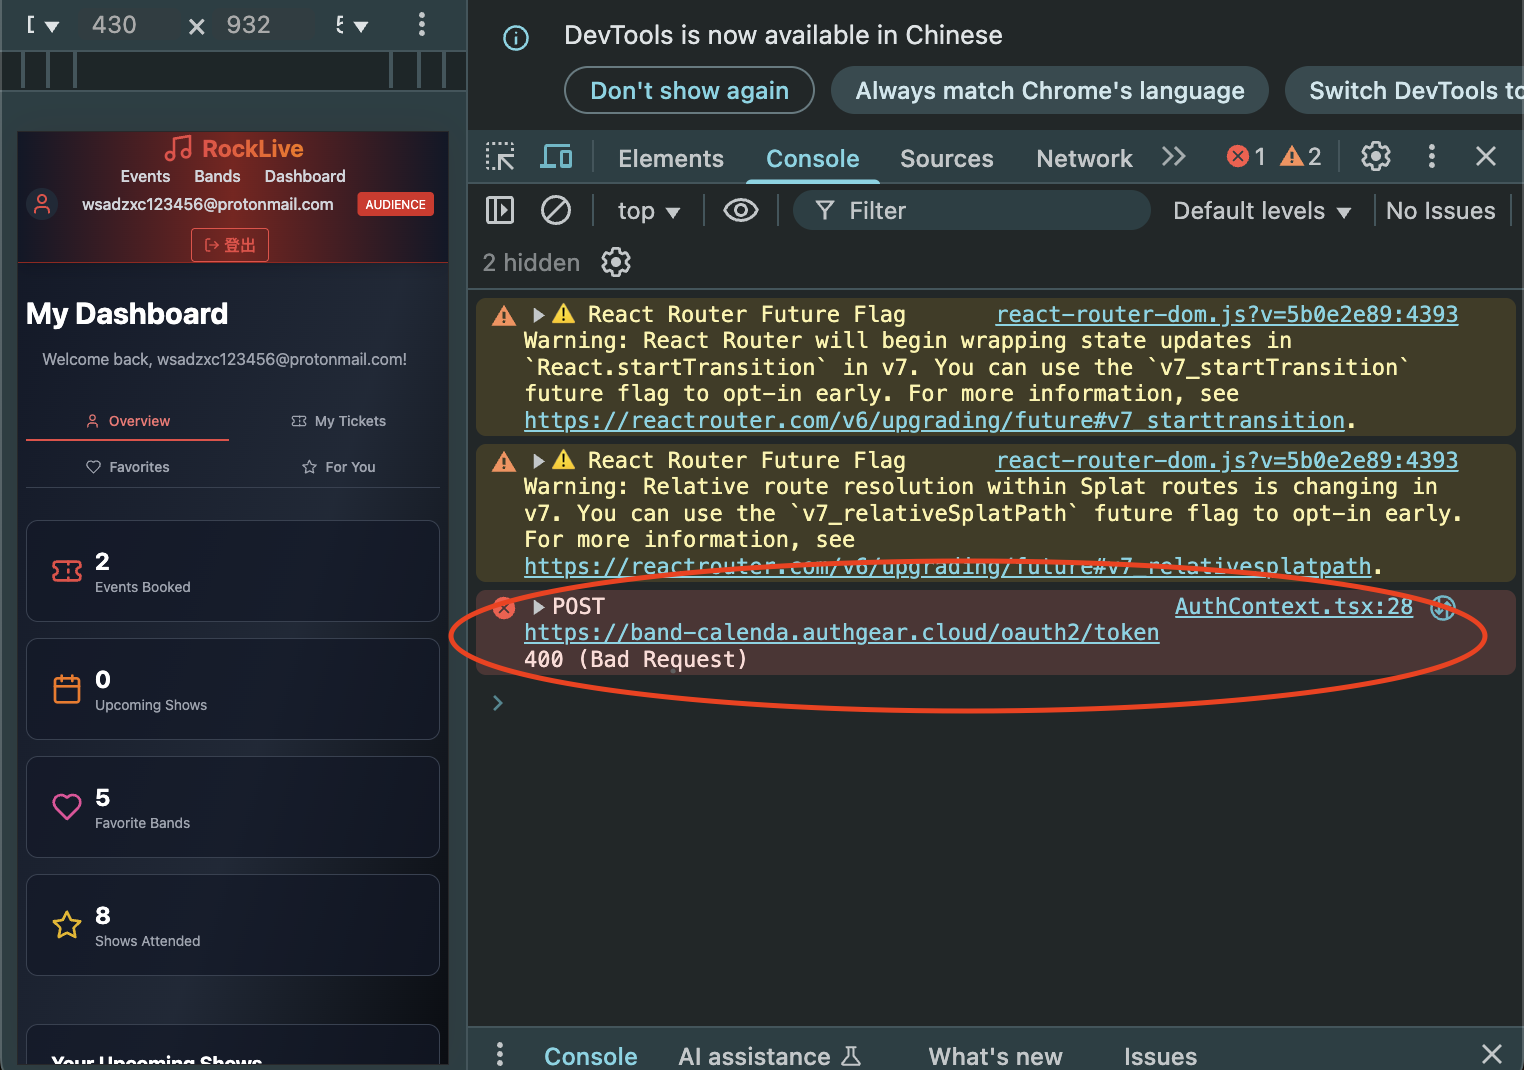The image size is (1524, 1070).
Task: Open the authgear oauth2/token URL link
Action: (x=841, y=633)
